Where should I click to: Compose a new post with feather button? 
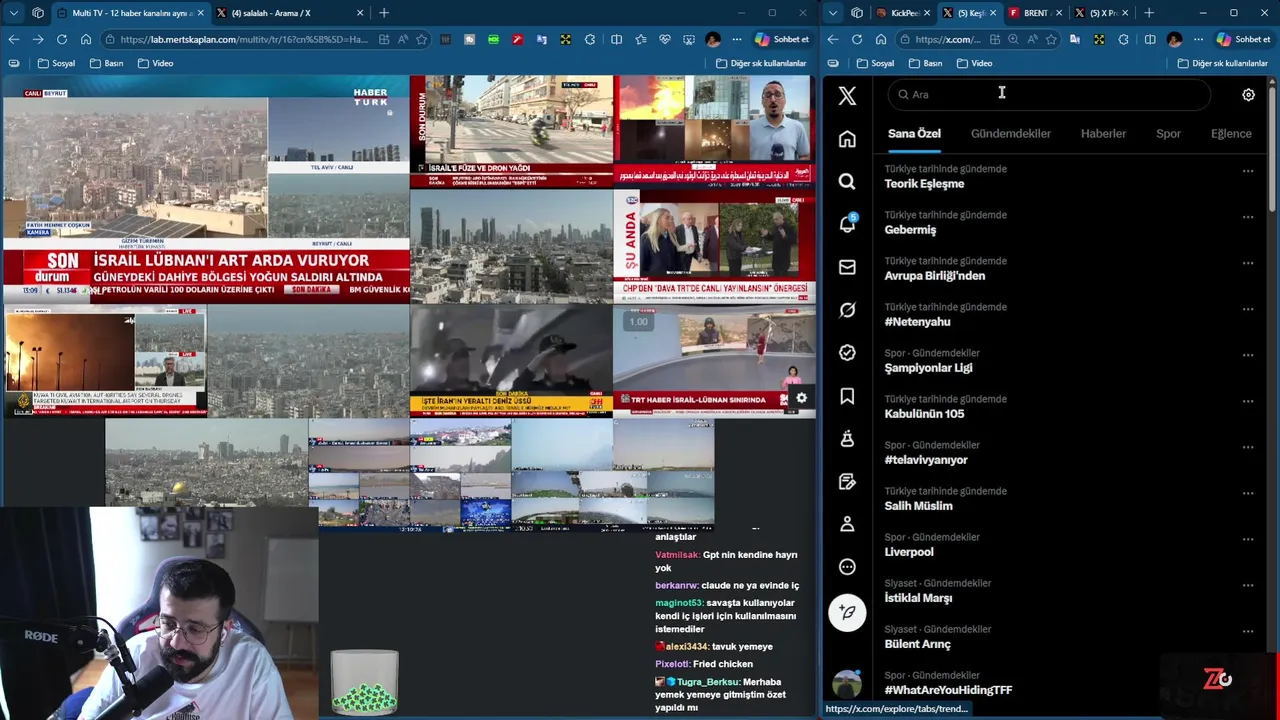(x=847, y=612)
